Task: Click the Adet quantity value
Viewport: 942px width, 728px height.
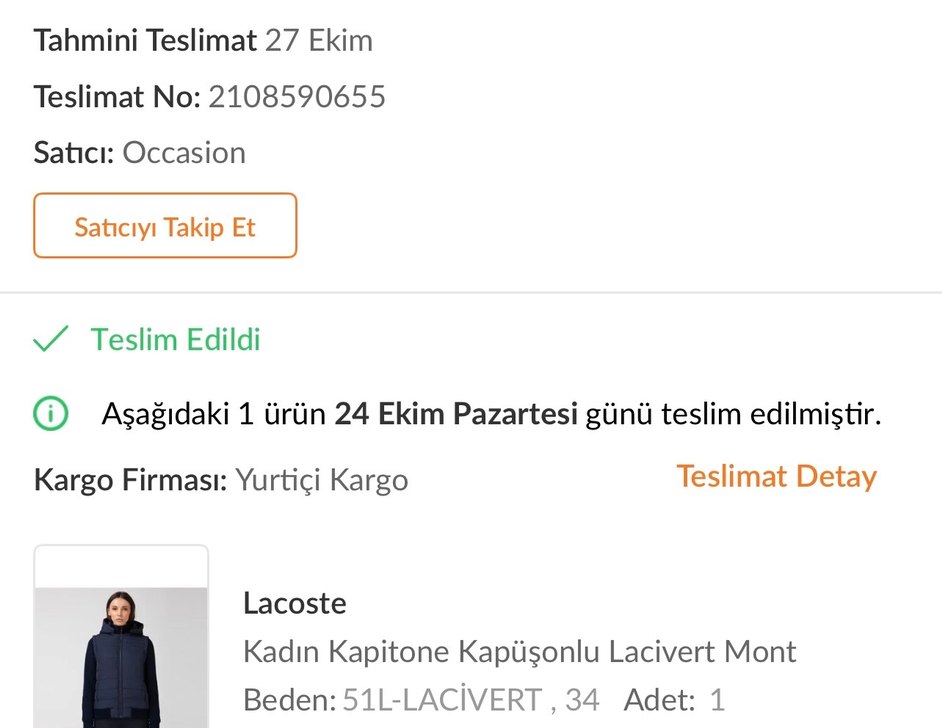Action: coord(717,699)
